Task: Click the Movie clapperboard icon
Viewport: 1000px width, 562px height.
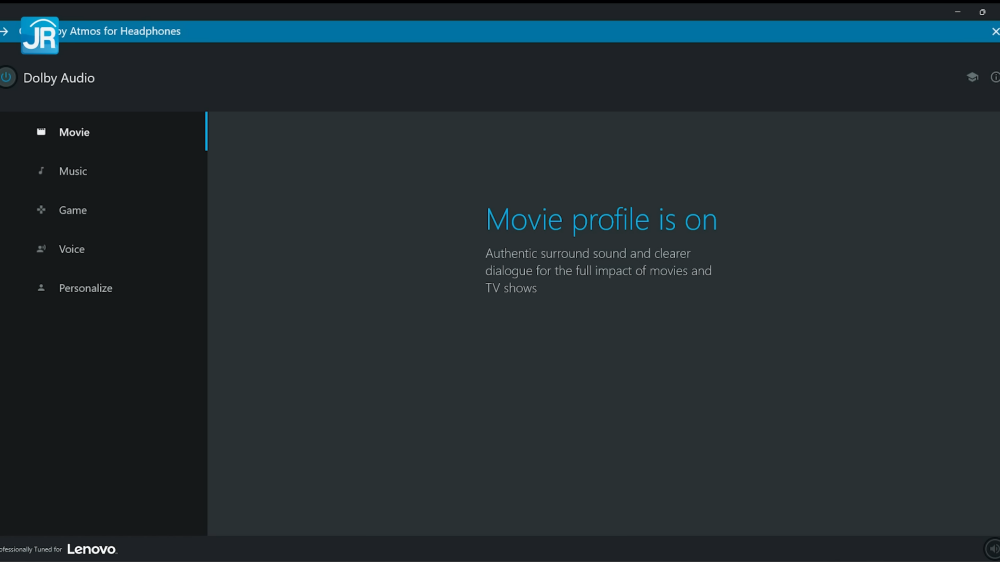Action: point(41,132)
